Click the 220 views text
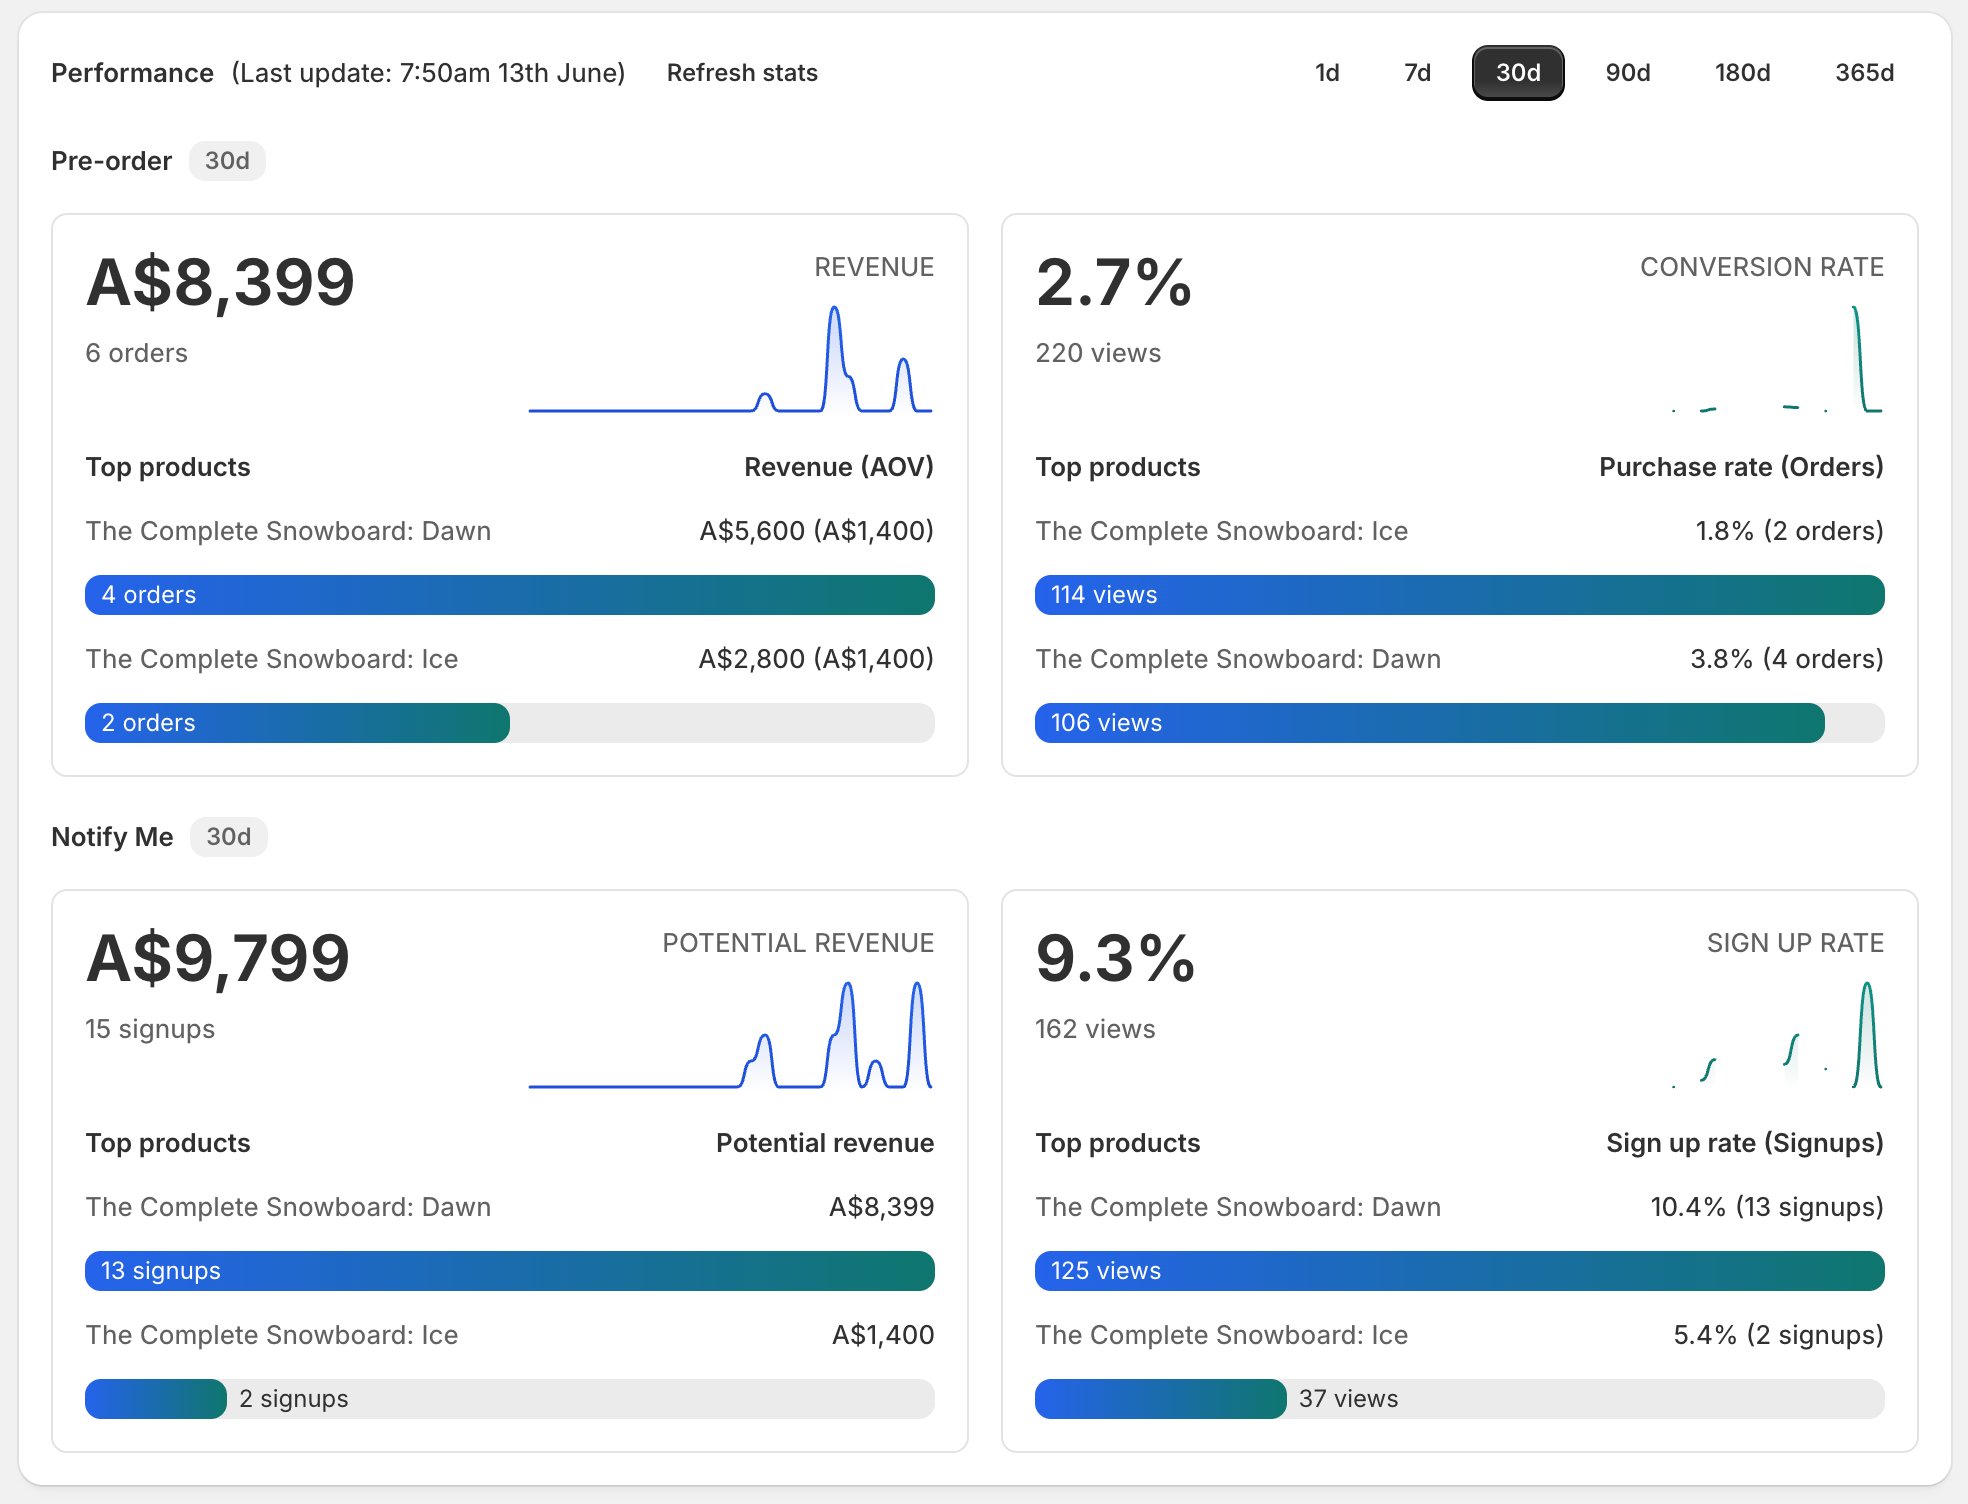This screenshot has height=1504, width=1968. point(1098,353)
